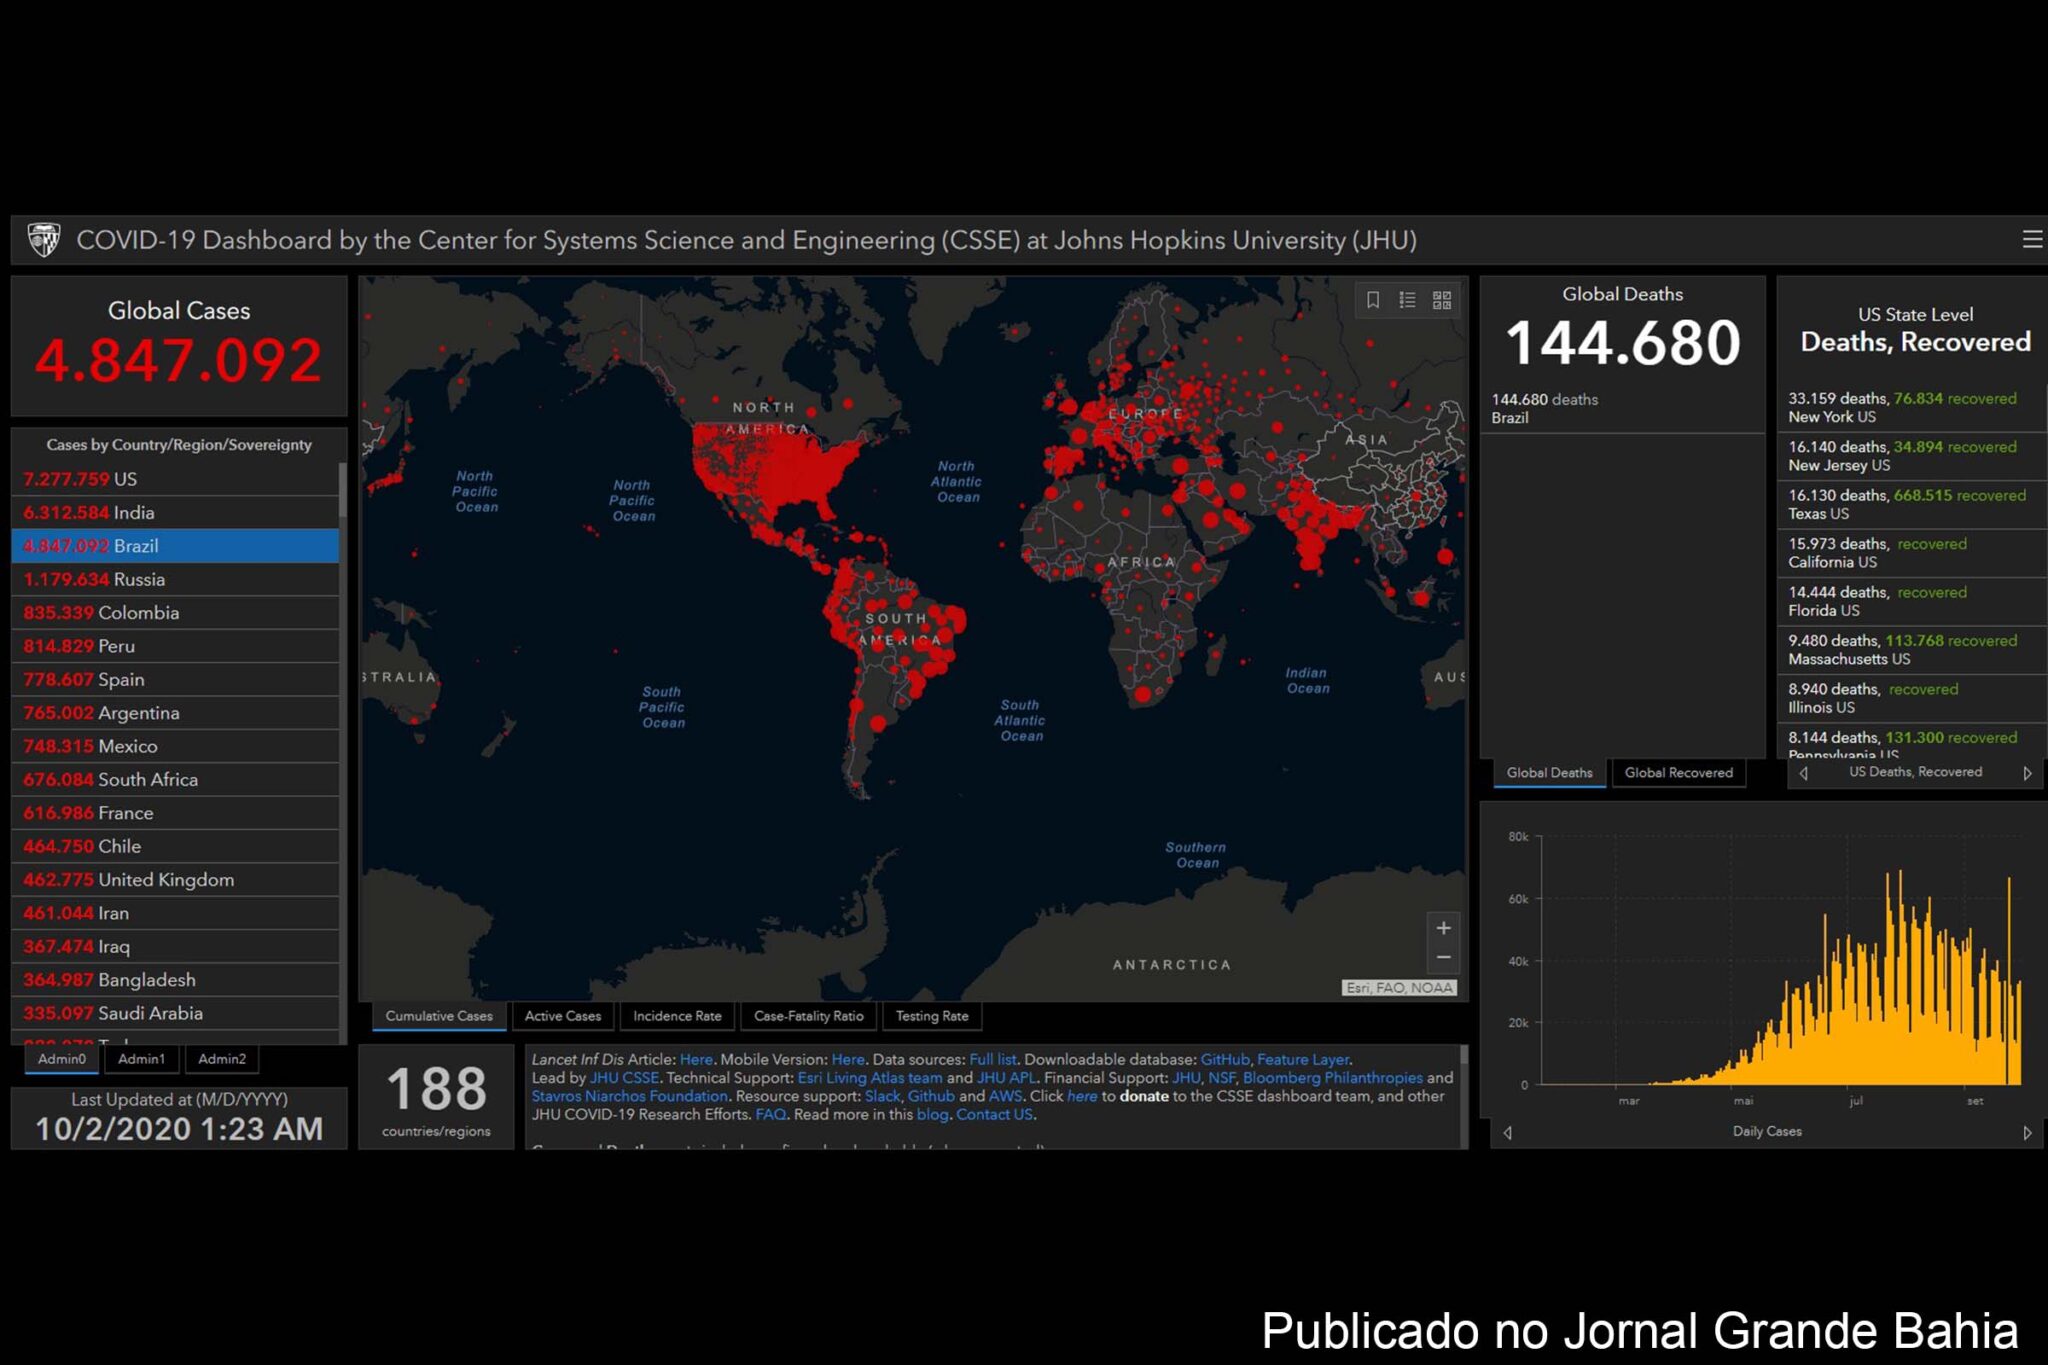Select the Global Recovered tab

(1678, 773)
